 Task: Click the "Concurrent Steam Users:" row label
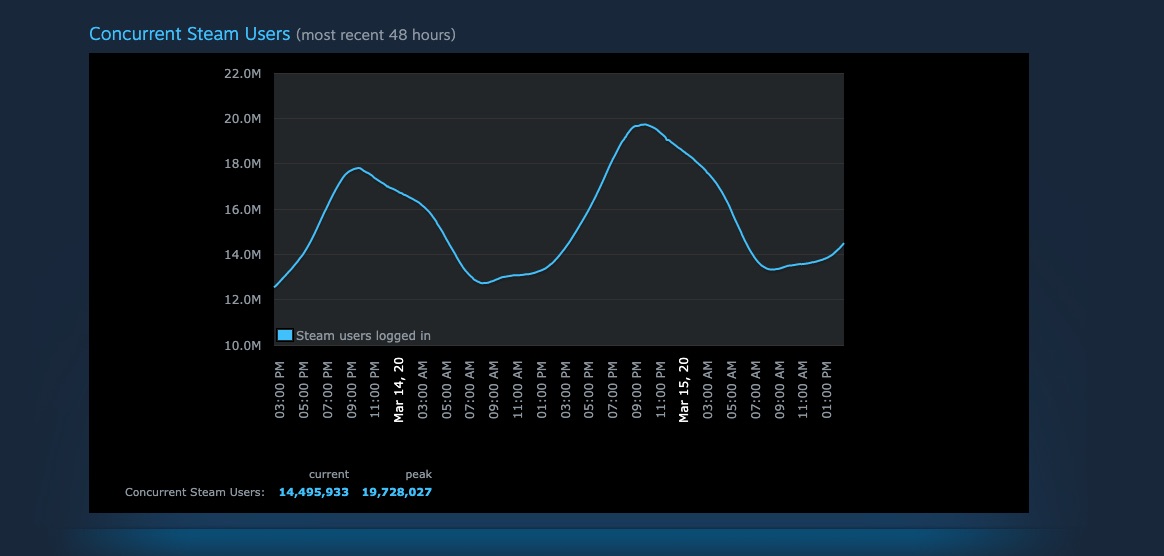coord(194,492)
